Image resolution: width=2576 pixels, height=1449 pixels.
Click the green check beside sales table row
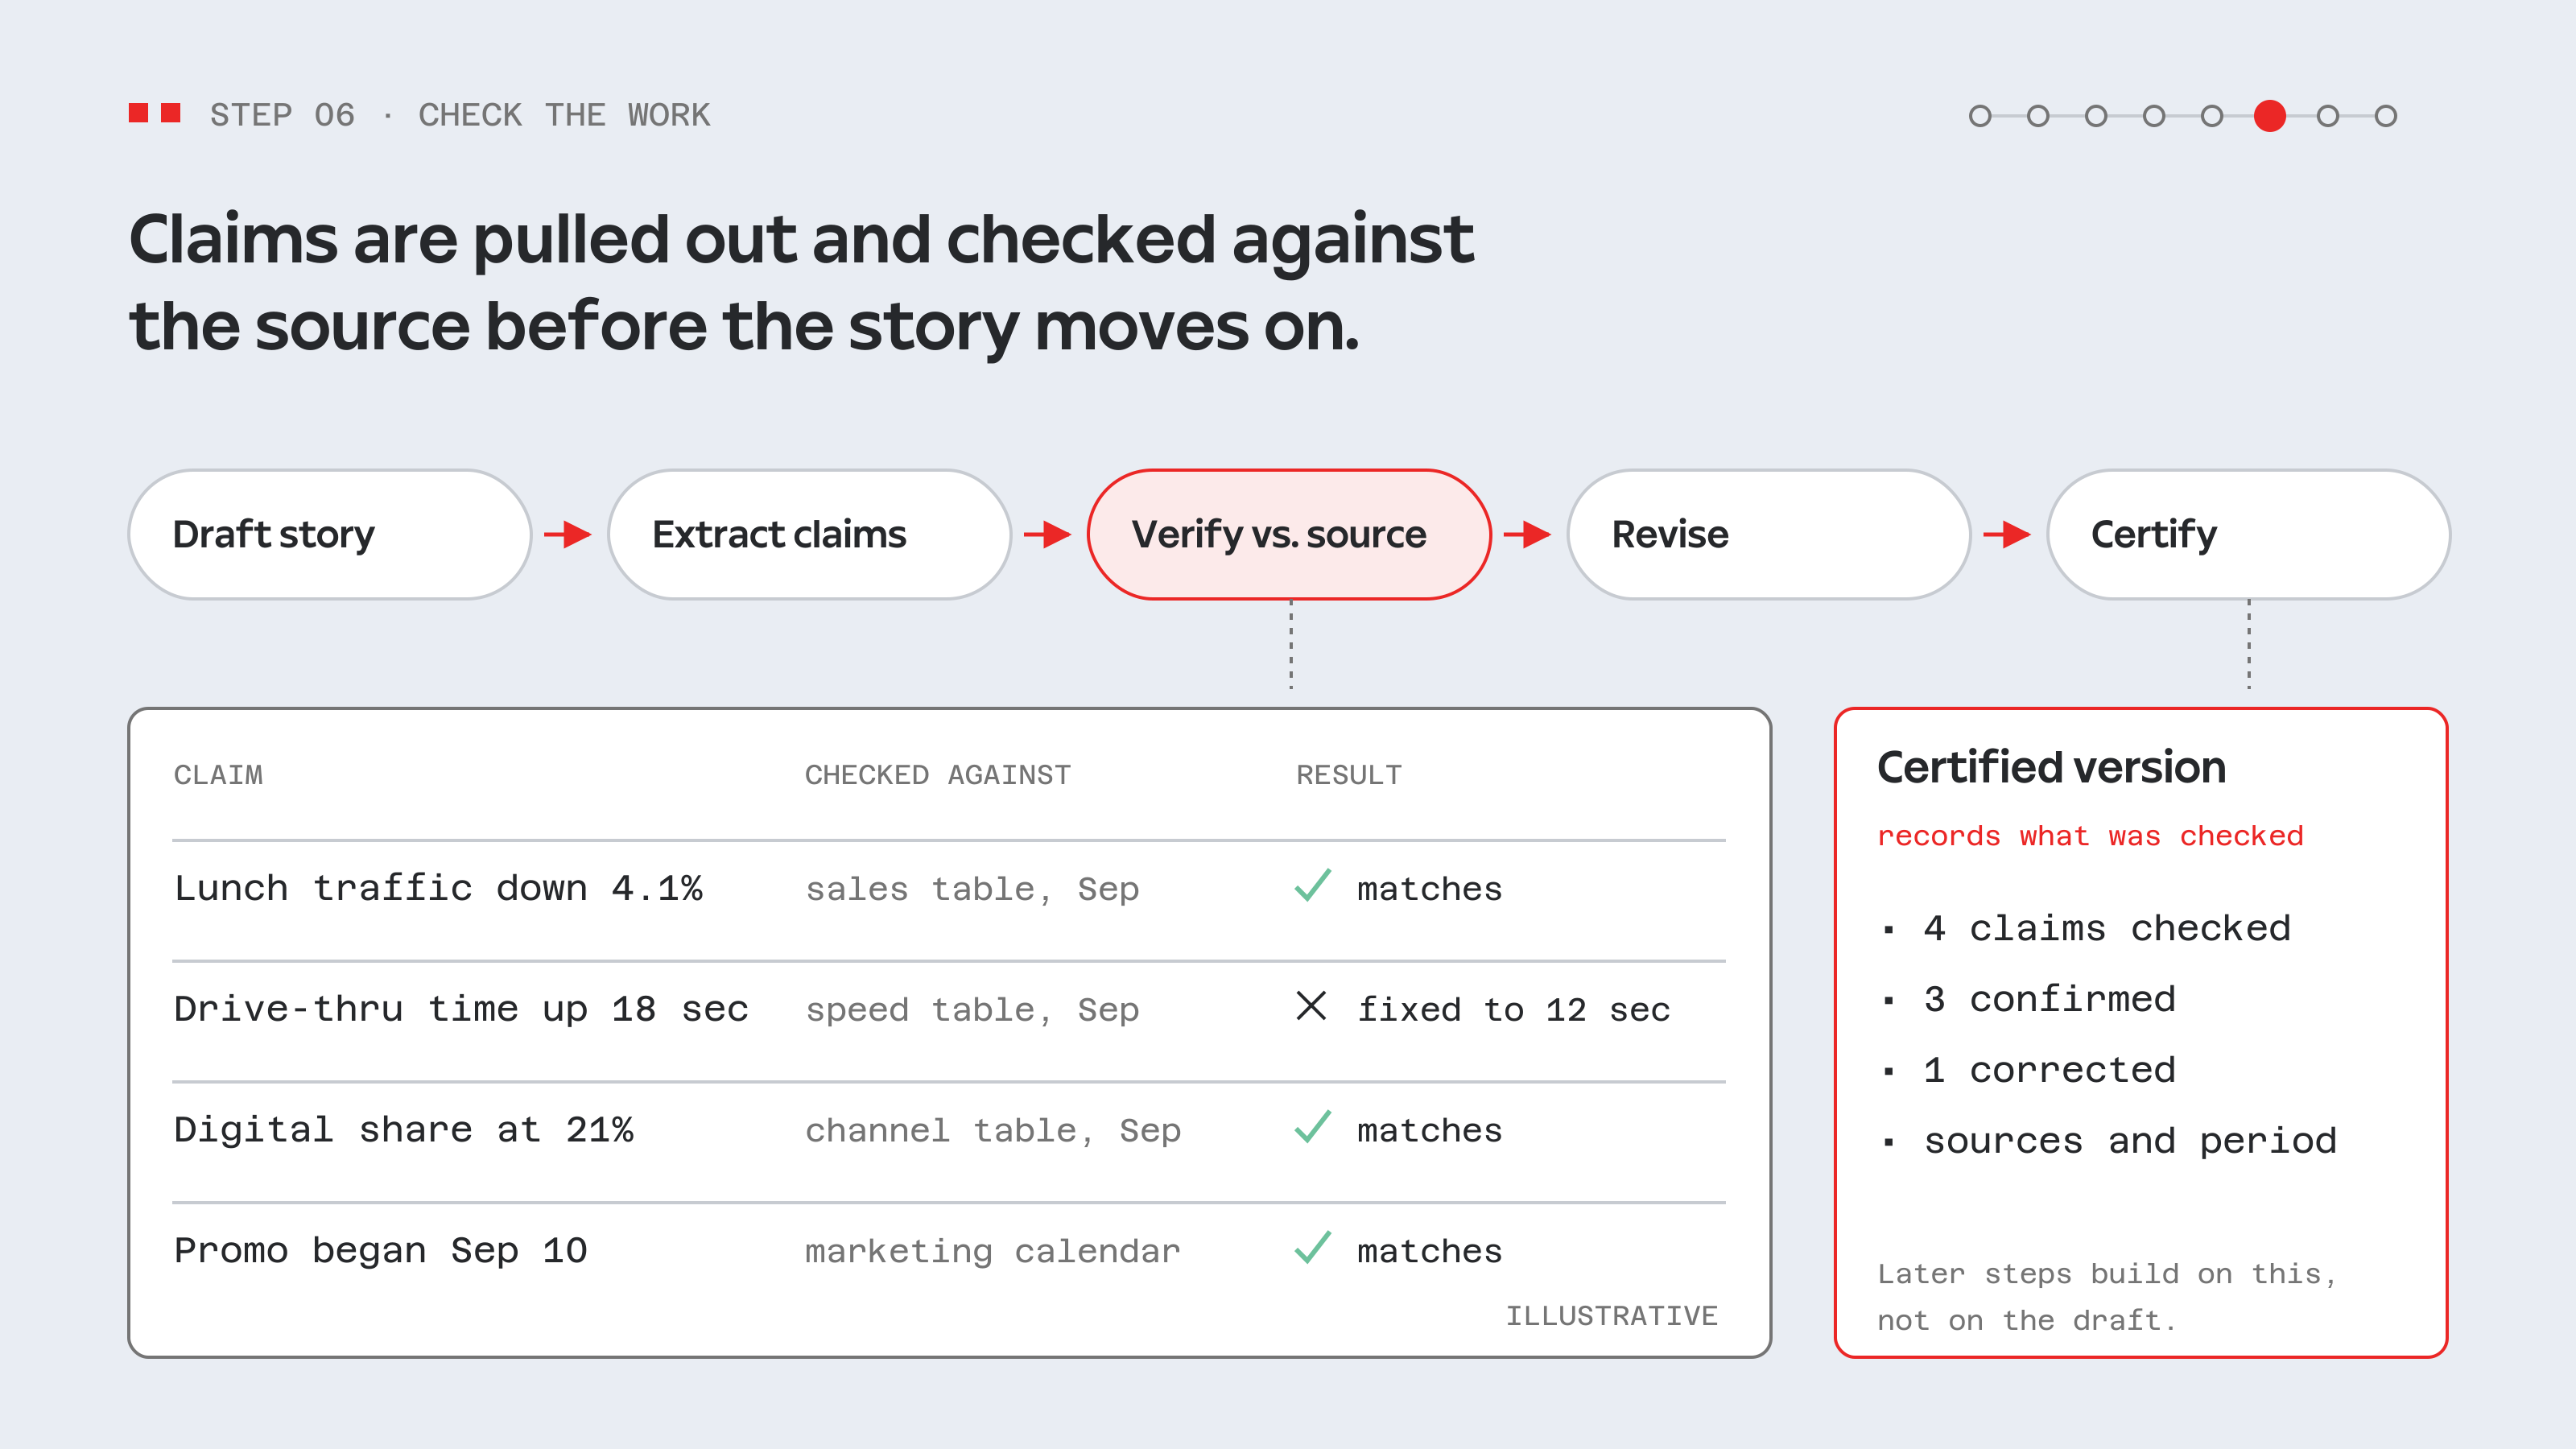(1312, 885)
